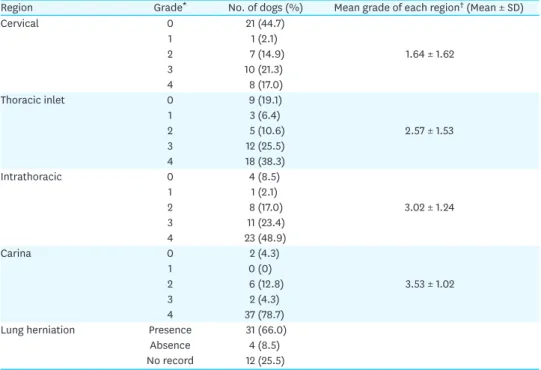
Task: Click the Intrathoracic region label
Action: pyautogui.click(x=31, y=177)
